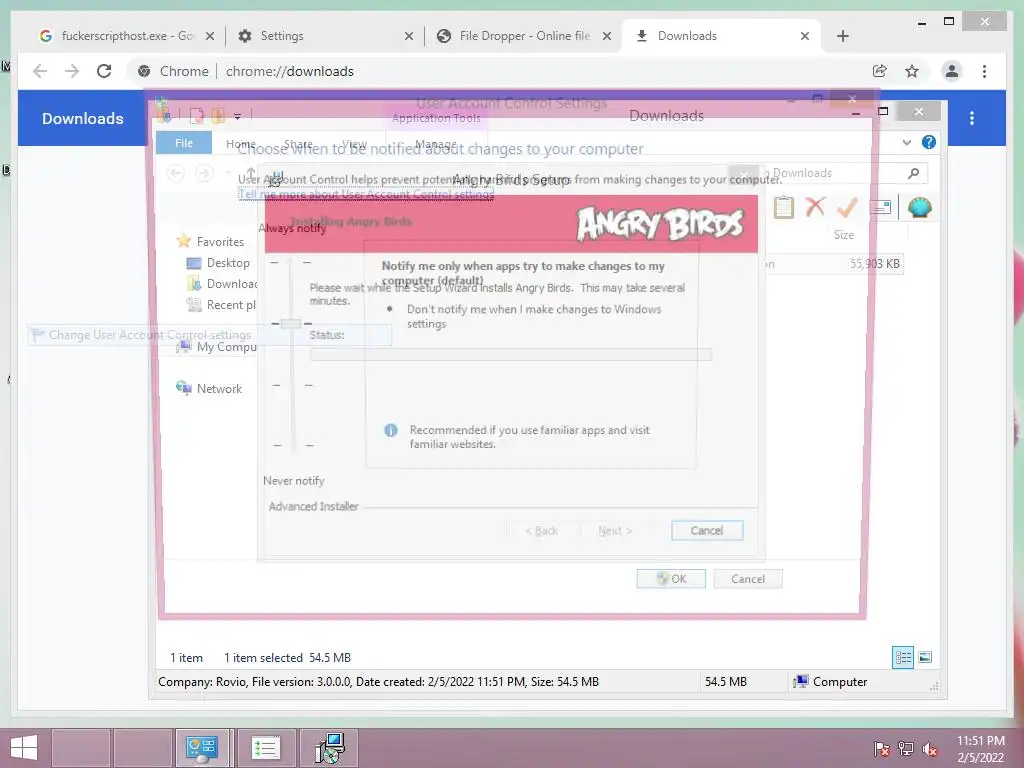This screenshot has height=768, width=1024.
Task: Open Chrome's three-dot main menu
Action: (x=984, y=71)
